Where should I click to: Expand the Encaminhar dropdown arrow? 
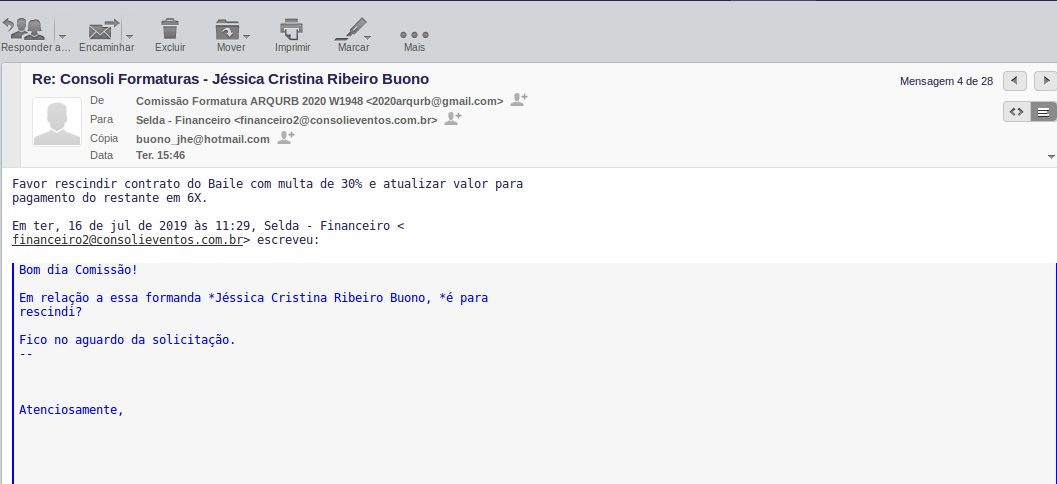pyautogui.click(x=129, y=36)
